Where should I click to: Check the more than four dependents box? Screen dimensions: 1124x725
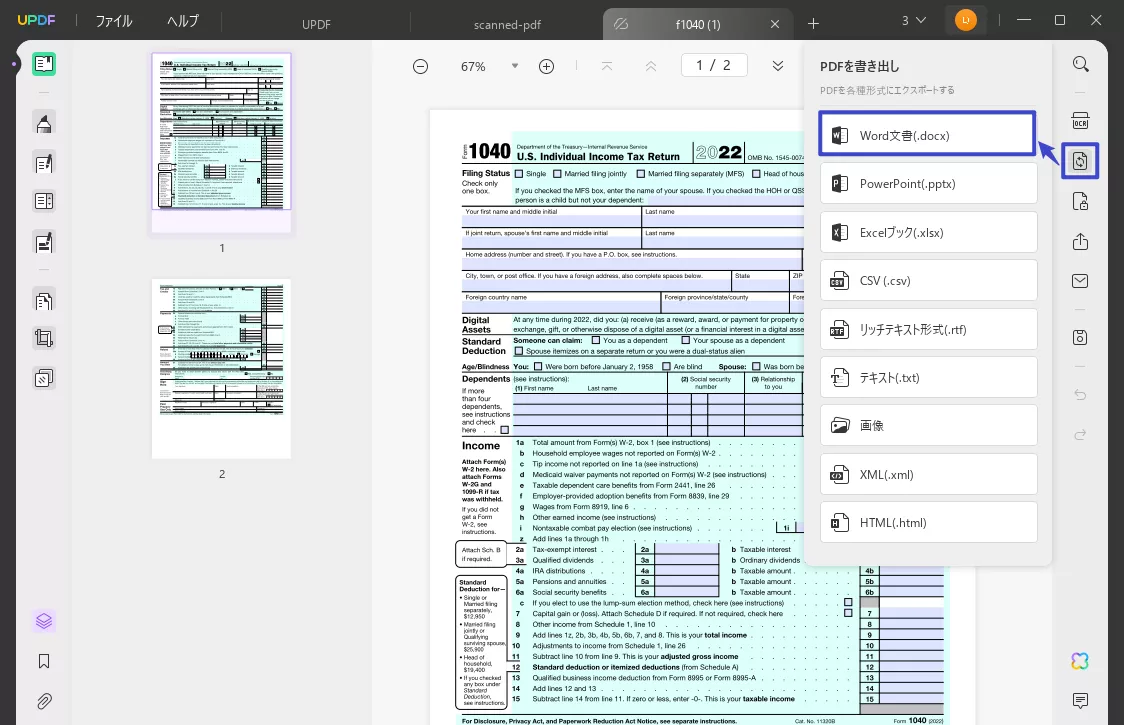[505, 430]
